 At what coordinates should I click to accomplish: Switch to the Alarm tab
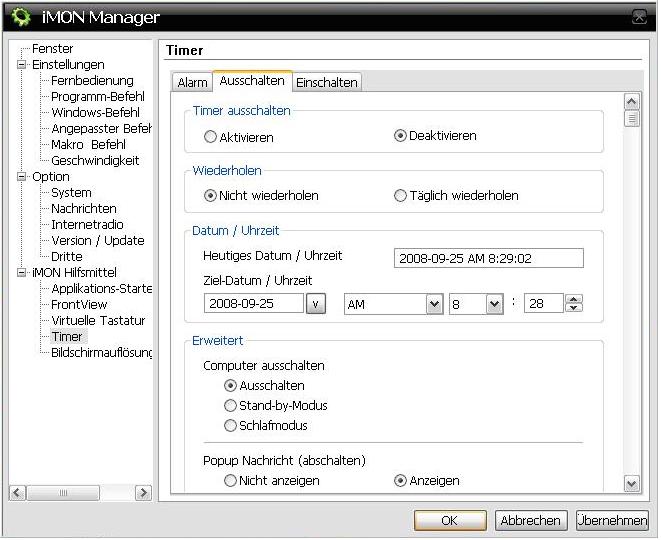(x=192, y=82)
